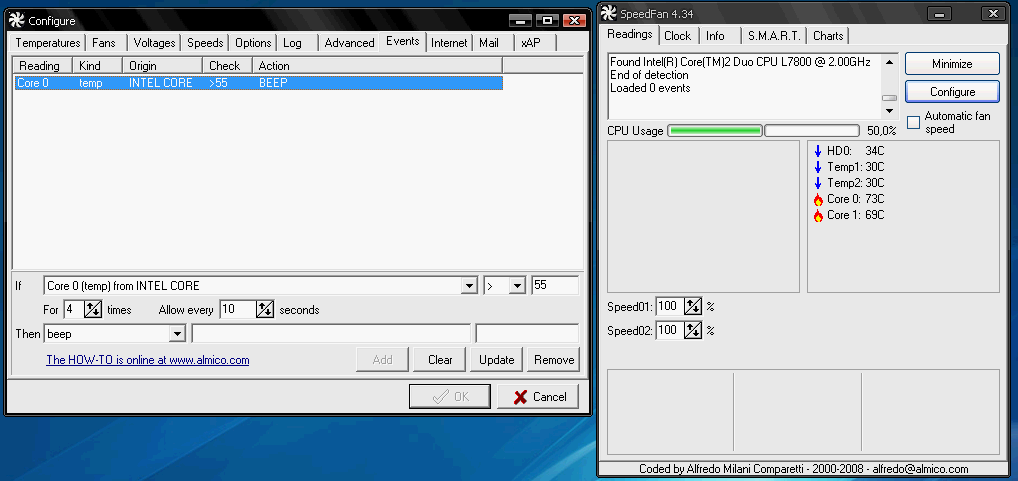Click the flame icon next to Core 0
This screenshot has width=1018, height=481.
click(818, 199)
